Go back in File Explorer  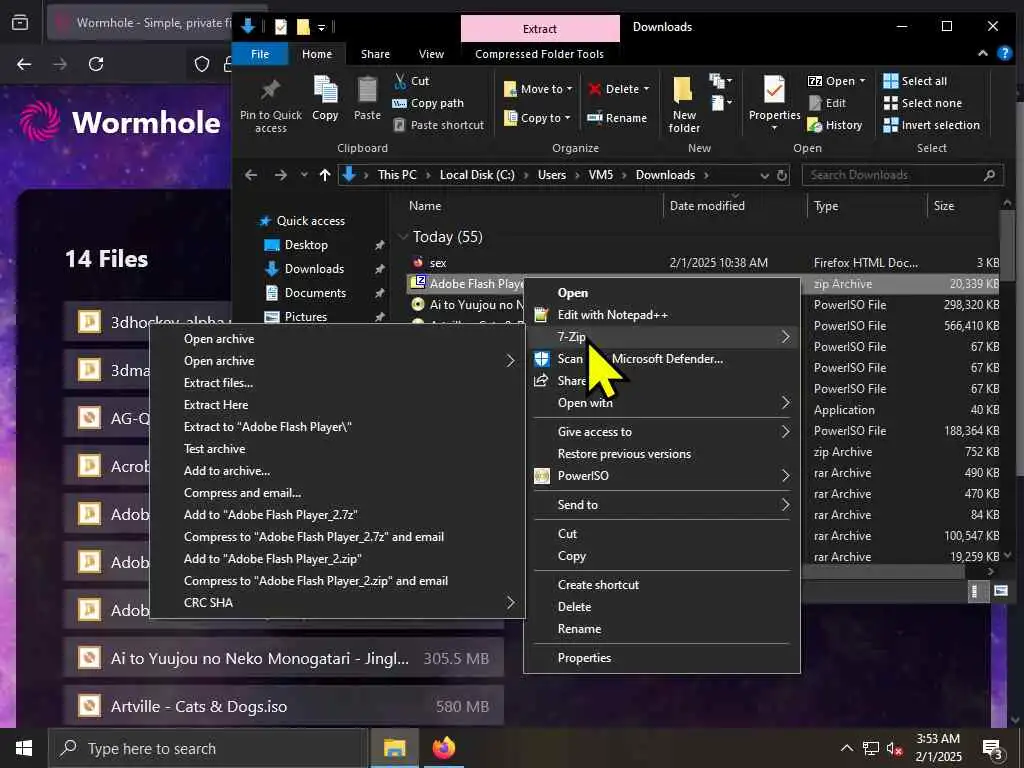[x=251, y=175]
